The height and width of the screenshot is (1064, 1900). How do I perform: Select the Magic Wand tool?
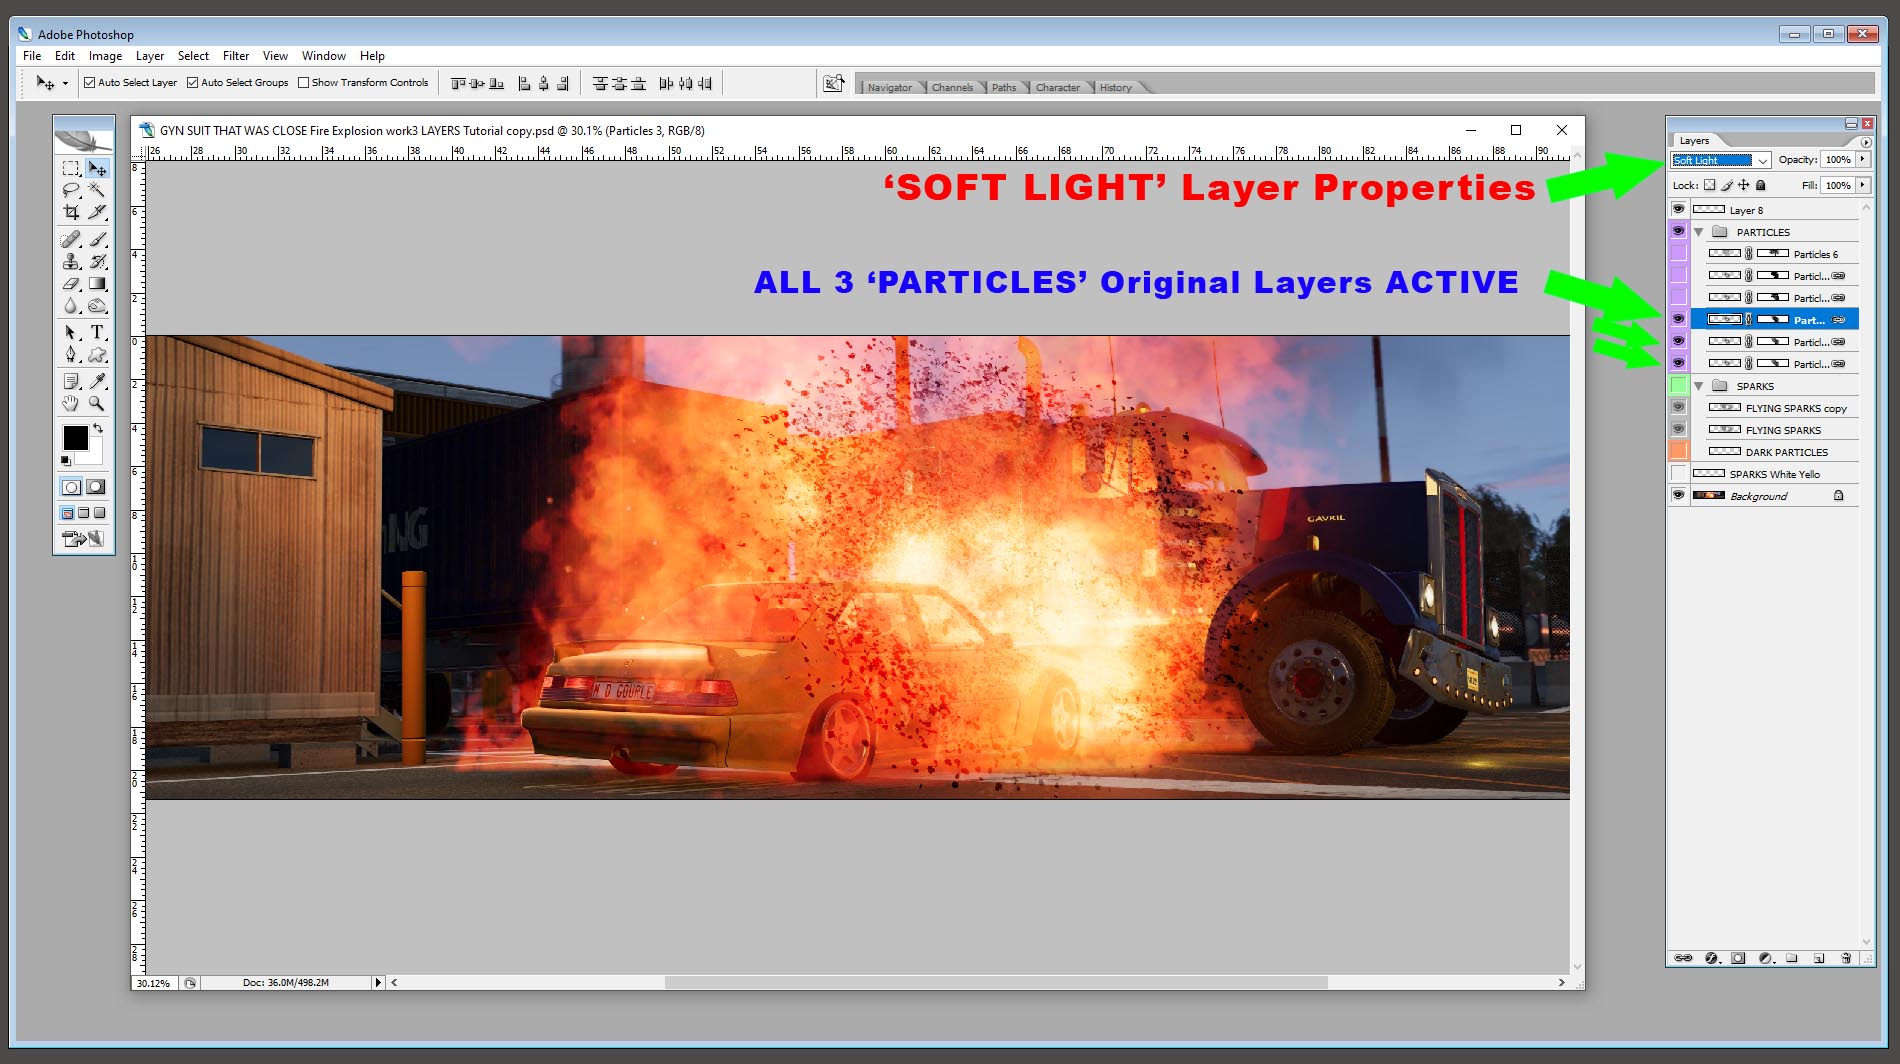pos(97,190)
